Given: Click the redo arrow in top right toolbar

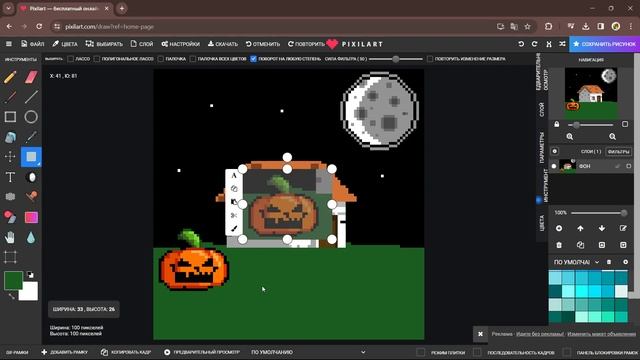Looking at the screenshot, I should coord(535,44).
